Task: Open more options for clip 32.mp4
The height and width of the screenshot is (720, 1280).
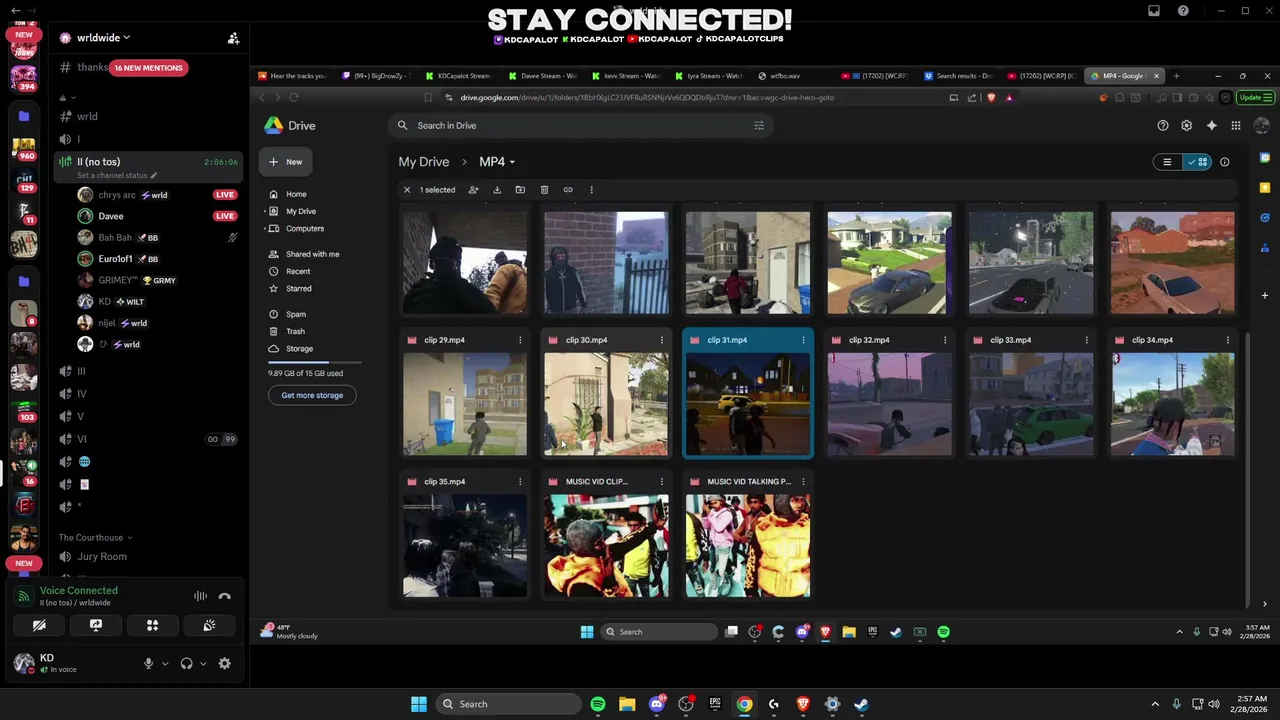Action: (x=945, y=340)
